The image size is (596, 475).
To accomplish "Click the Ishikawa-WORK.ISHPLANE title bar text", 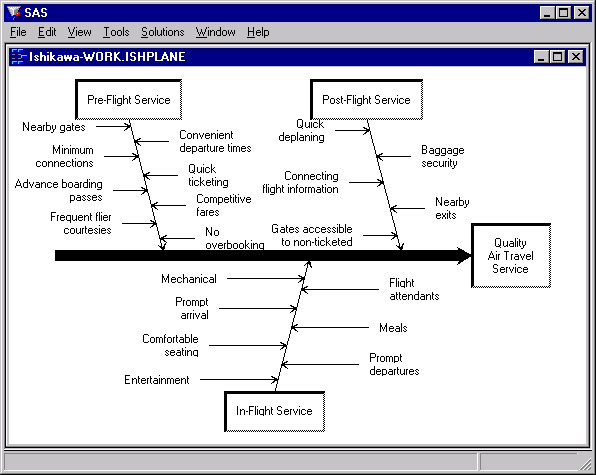I will pyautogui.click(x=107, y=57).
